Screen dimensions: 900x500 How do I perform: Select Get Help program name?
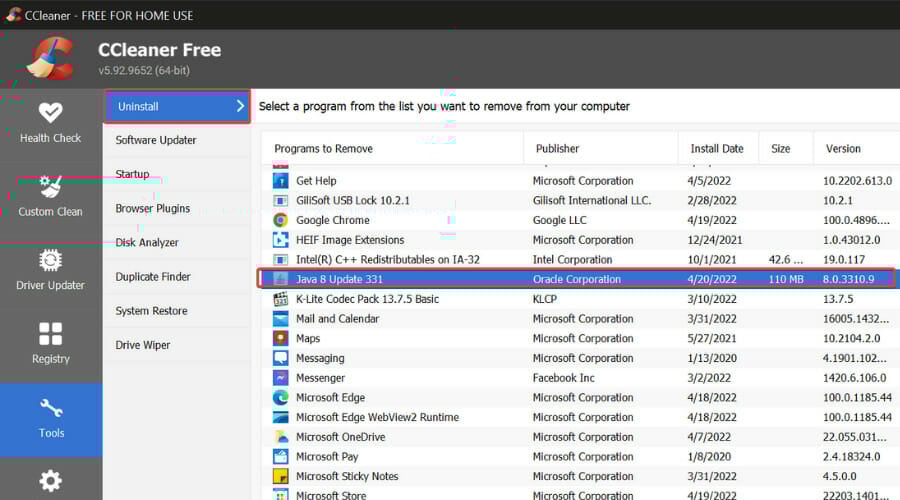[316, 181]
